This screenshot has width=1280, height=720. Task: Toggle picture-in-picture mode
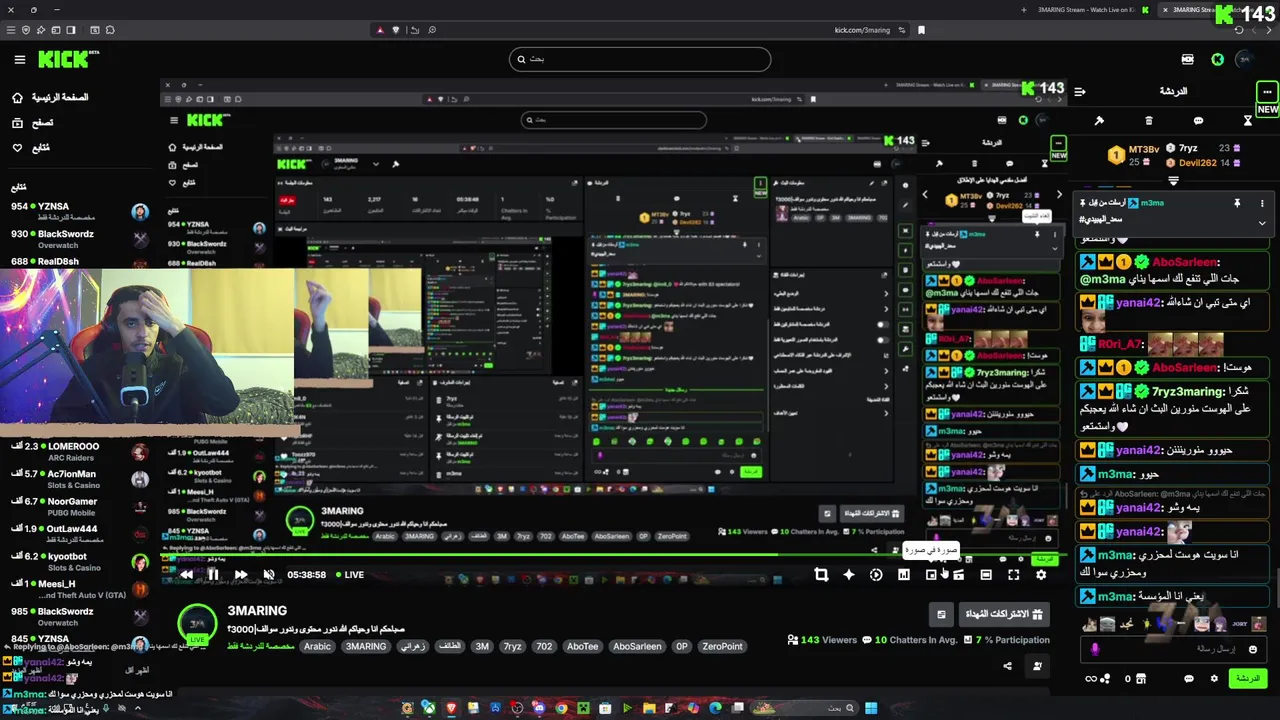point(931,575)
